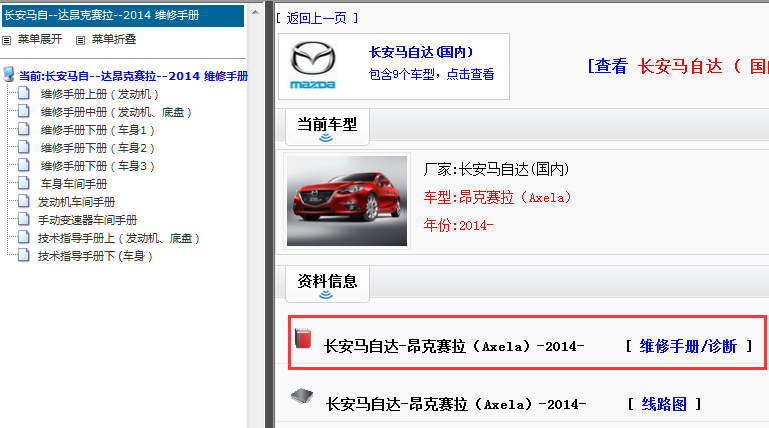Click page icon next to 发动机车间手册
The image size is (769, 428).
[24, 201]
